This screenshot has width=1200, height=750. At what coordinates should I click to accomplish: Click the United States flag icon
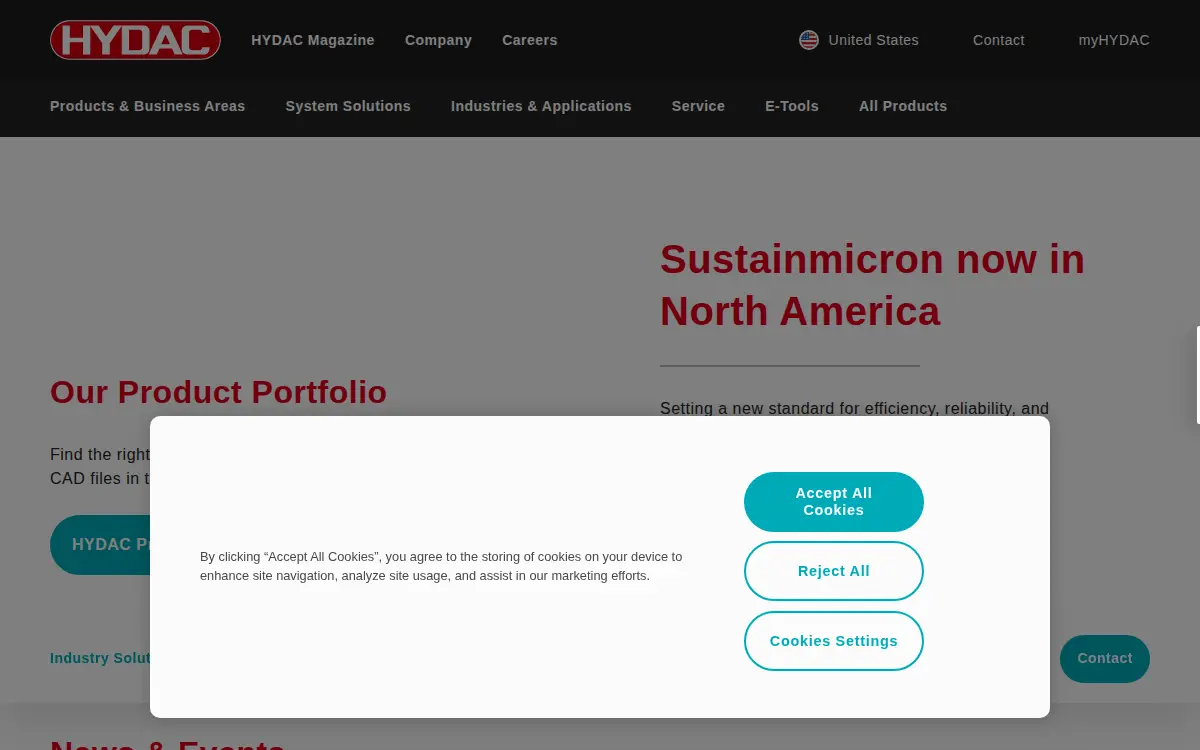pyautogui.click(x=809, y=40)
